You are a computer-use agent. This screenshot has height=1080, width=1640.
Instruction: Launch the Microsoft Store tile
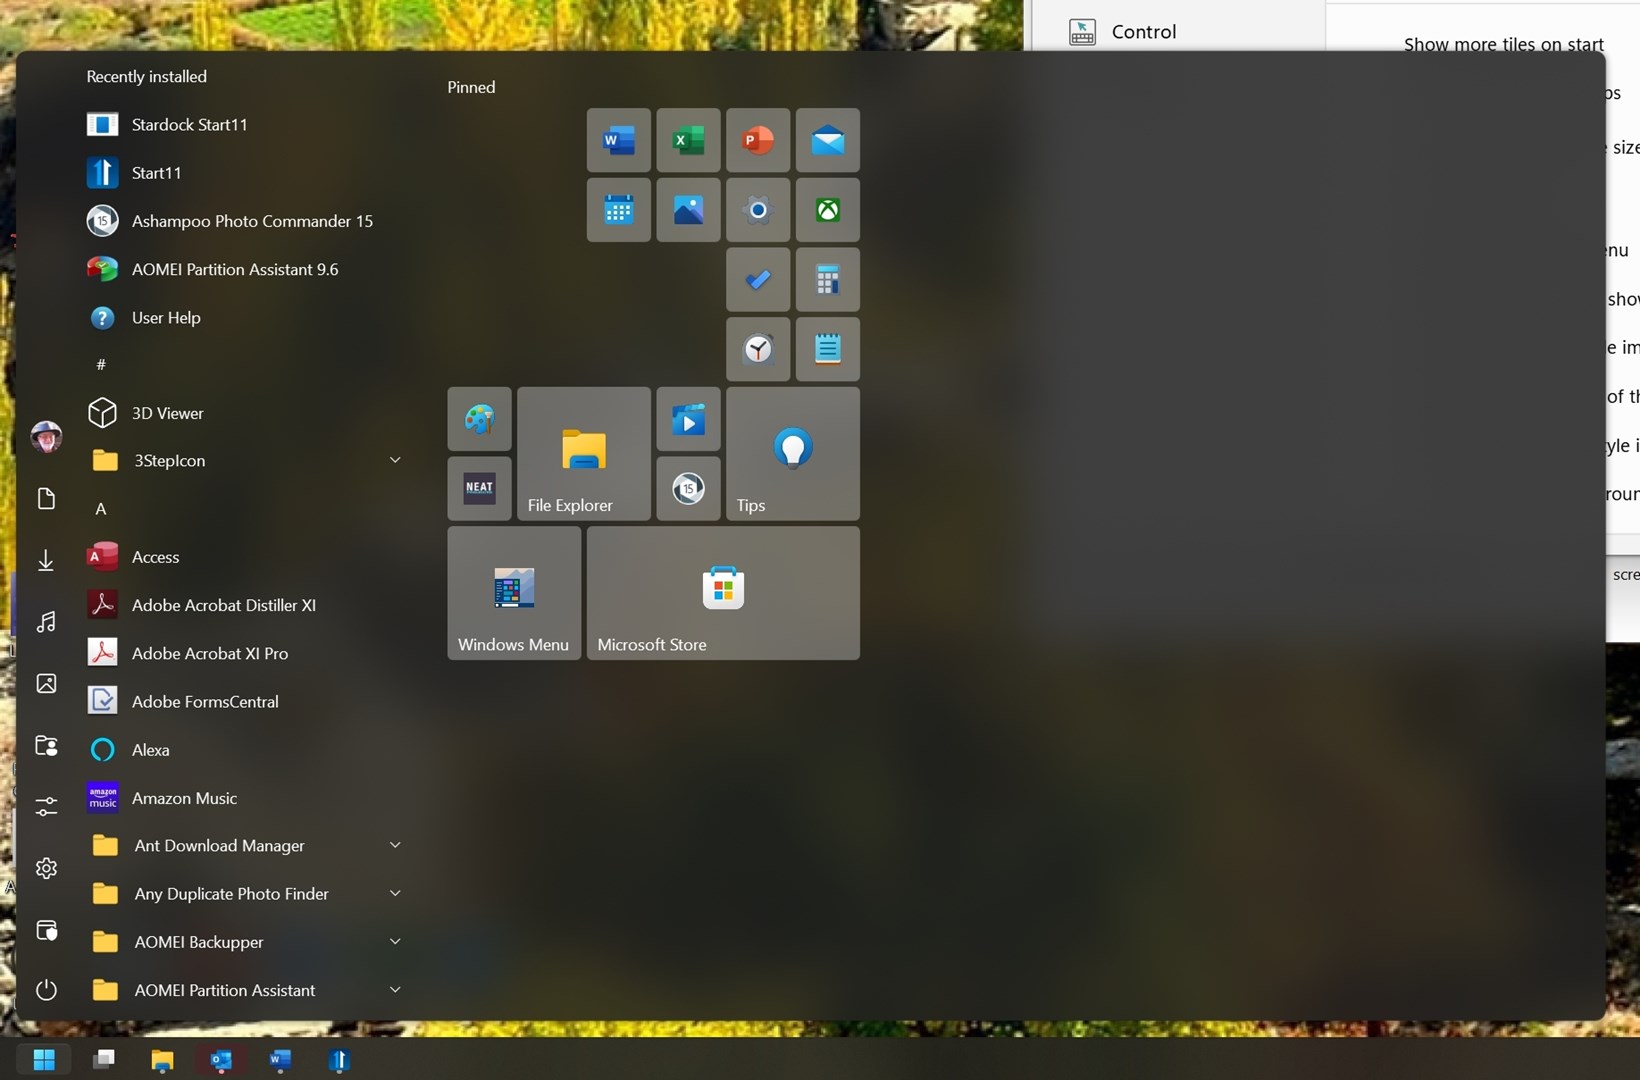click(723, 593)
